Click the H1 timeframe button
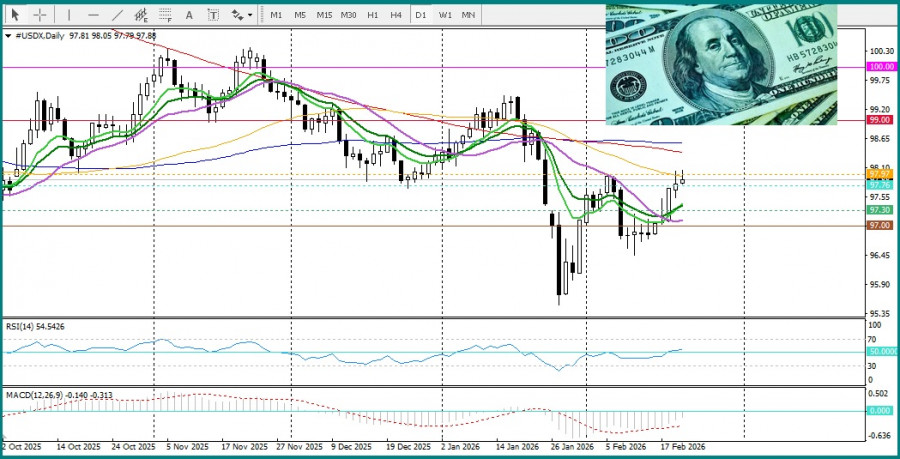This screenshot has width=900, height=459. [x=373, y=15]
